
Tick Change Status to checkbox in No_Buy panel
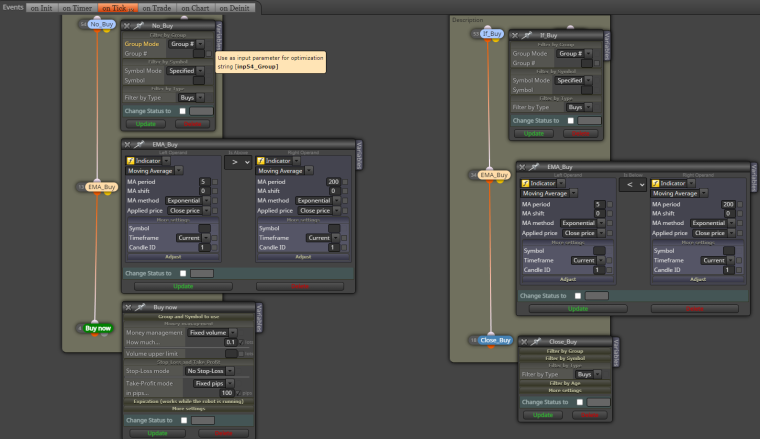click(183, 111)
